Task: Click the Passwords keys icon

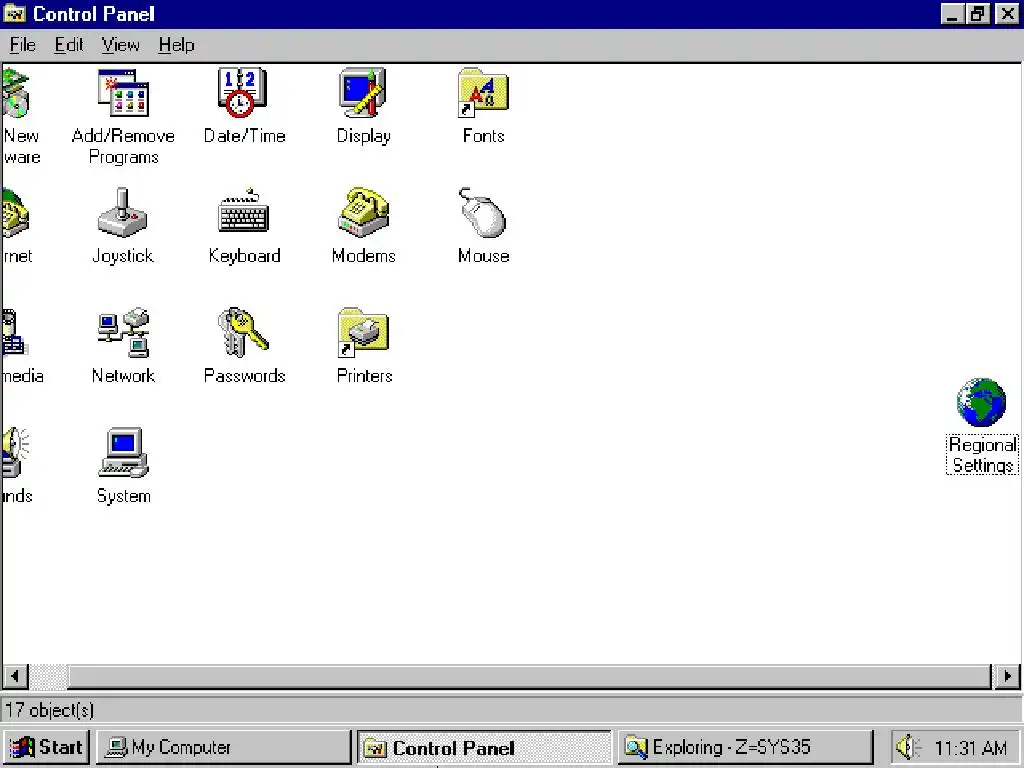Action: pos(242,332)
